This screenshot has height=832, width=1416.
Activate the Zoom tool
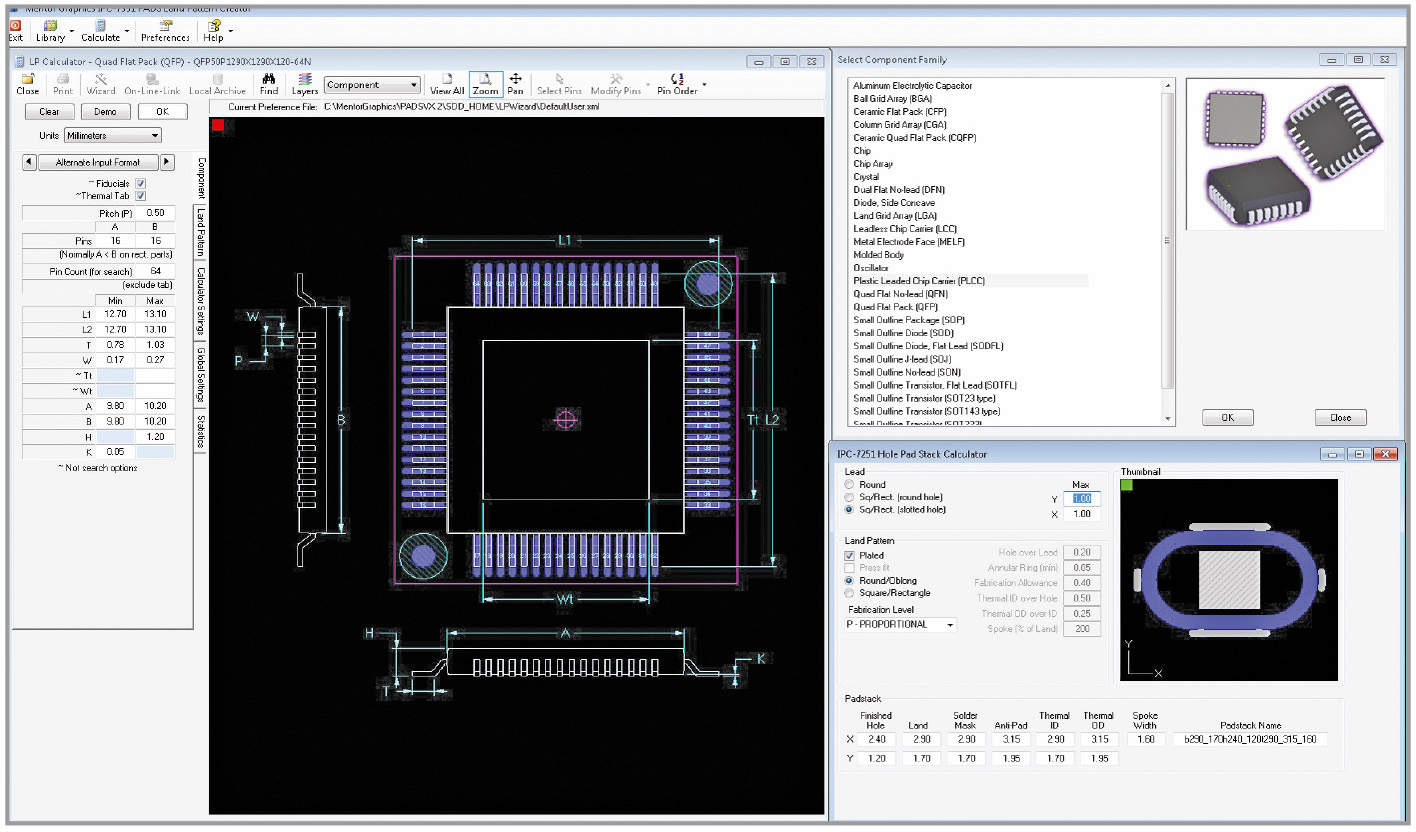[486, 83]
